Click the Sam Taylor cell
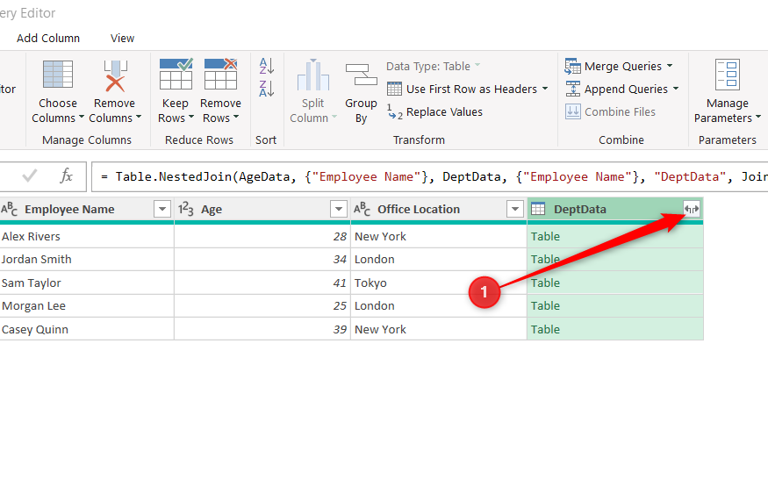The image size is (768, 494). click(x=87, y=283)
